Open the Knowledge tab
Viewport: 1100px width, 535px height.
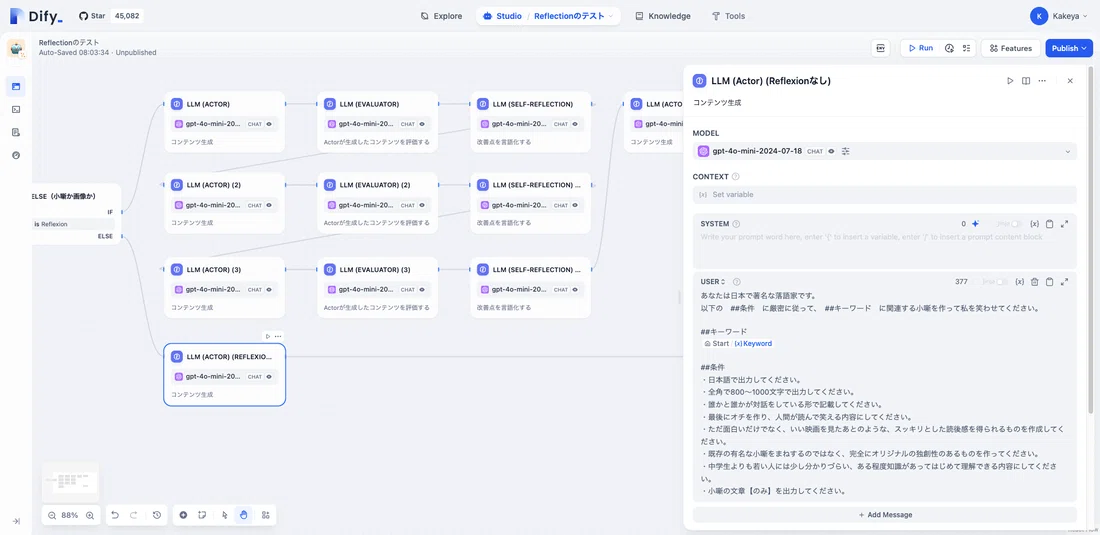(662, 16)
